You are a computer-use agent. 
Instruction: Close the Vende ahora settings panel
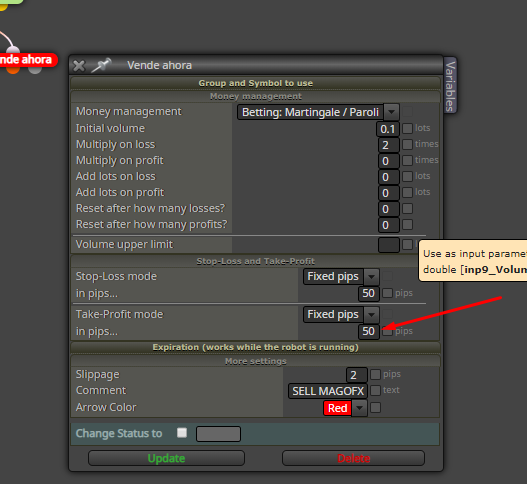(x=79, y=66)
